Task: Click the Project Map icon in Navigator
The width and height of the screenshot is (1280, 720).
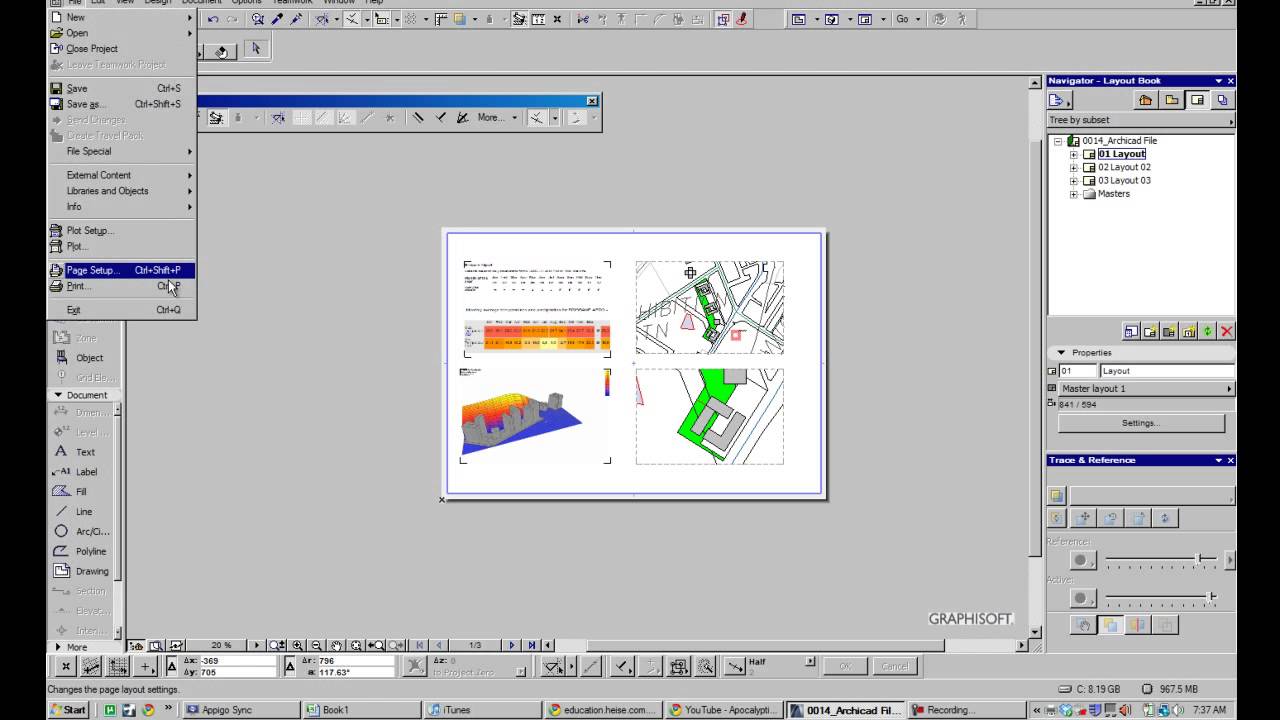Action: click(x=1145, y=100)
